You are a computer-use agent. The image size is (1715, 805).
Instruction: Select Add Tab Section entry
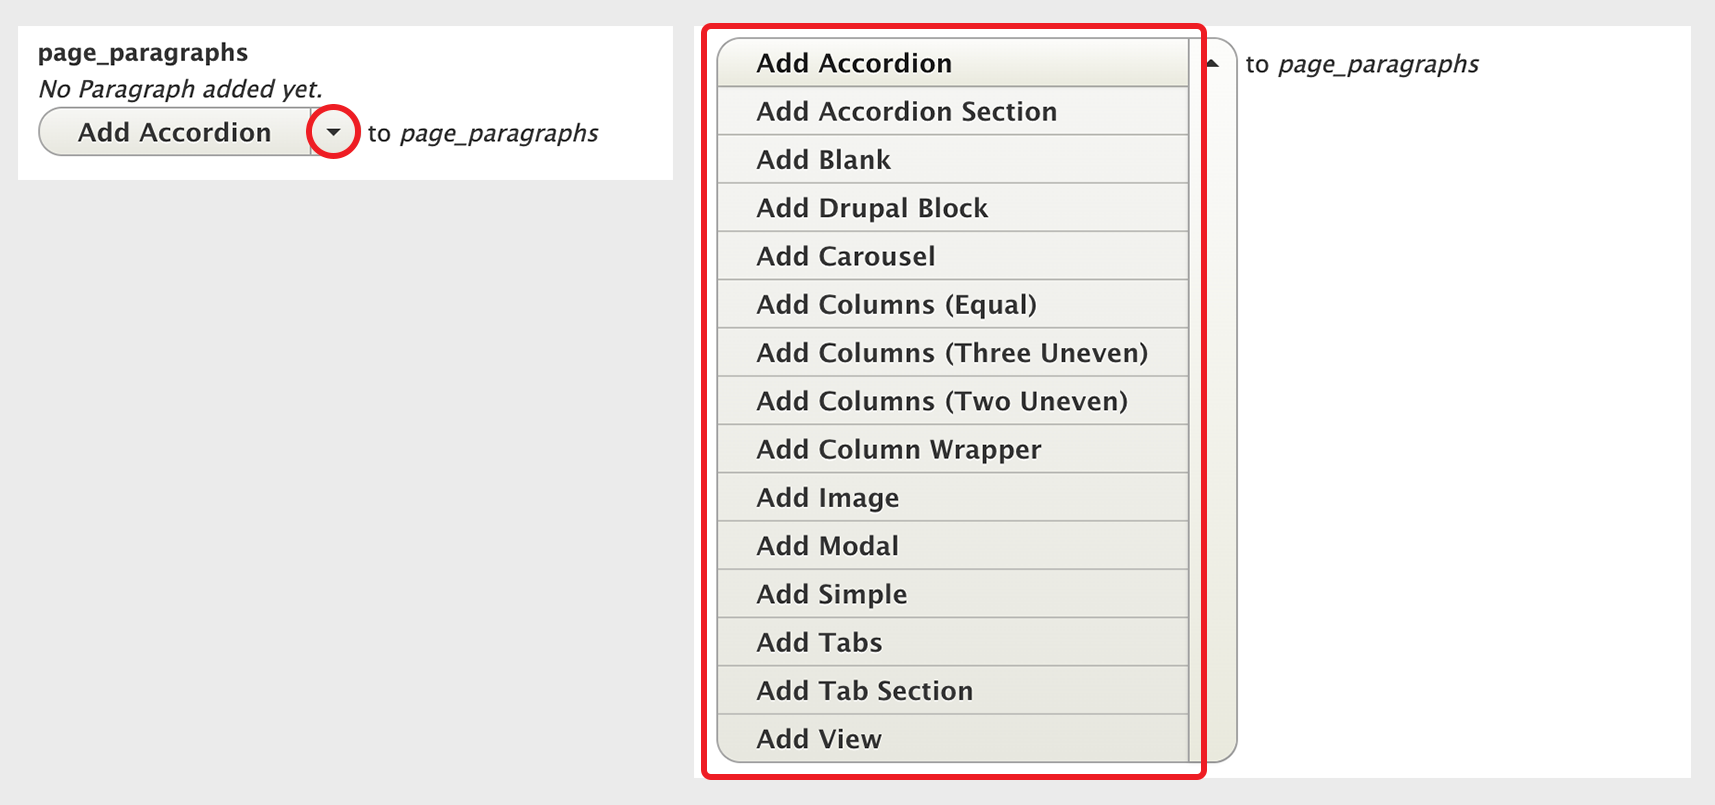tap(953, 690)
